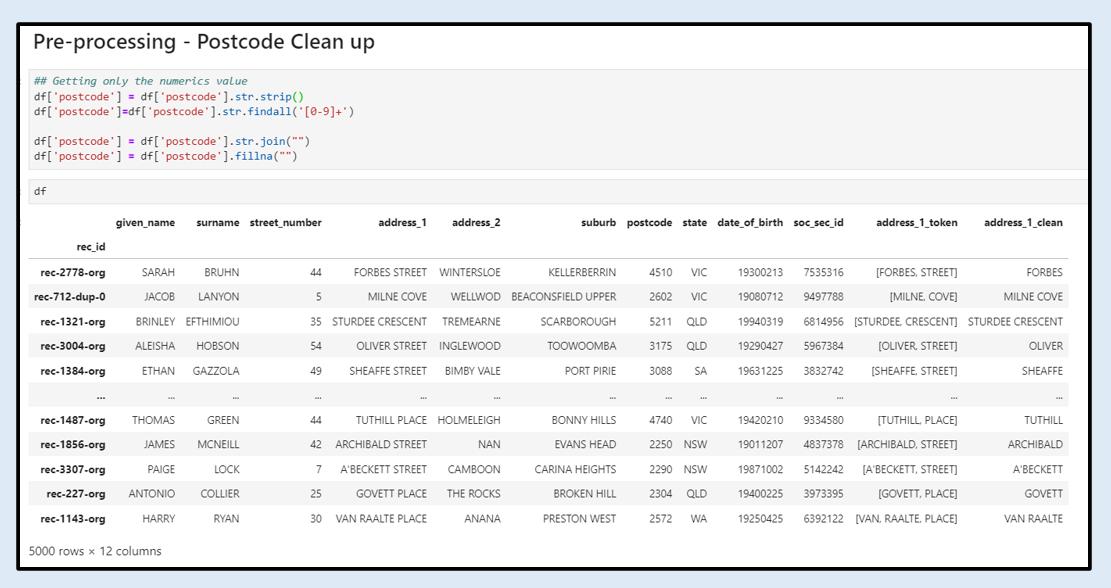
Task: Click the given name ANTONIO
Action: coord(152,494)
